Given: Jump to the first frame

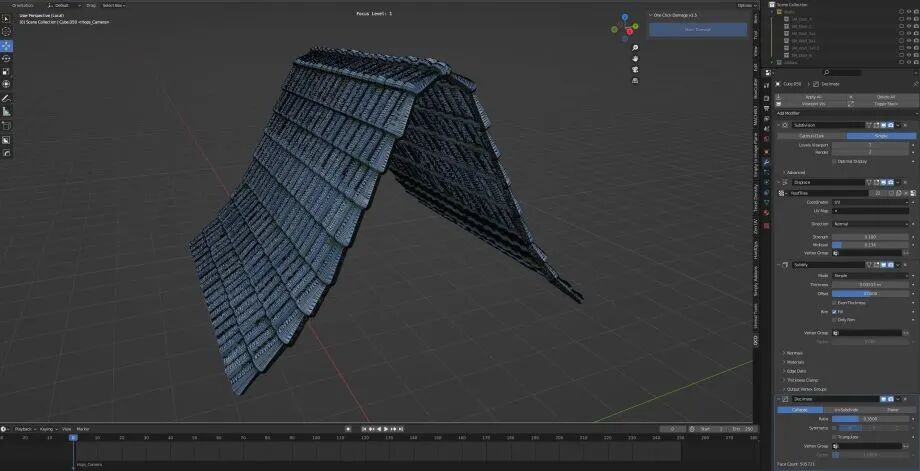Looking at the screenshot, I should 364,429.
